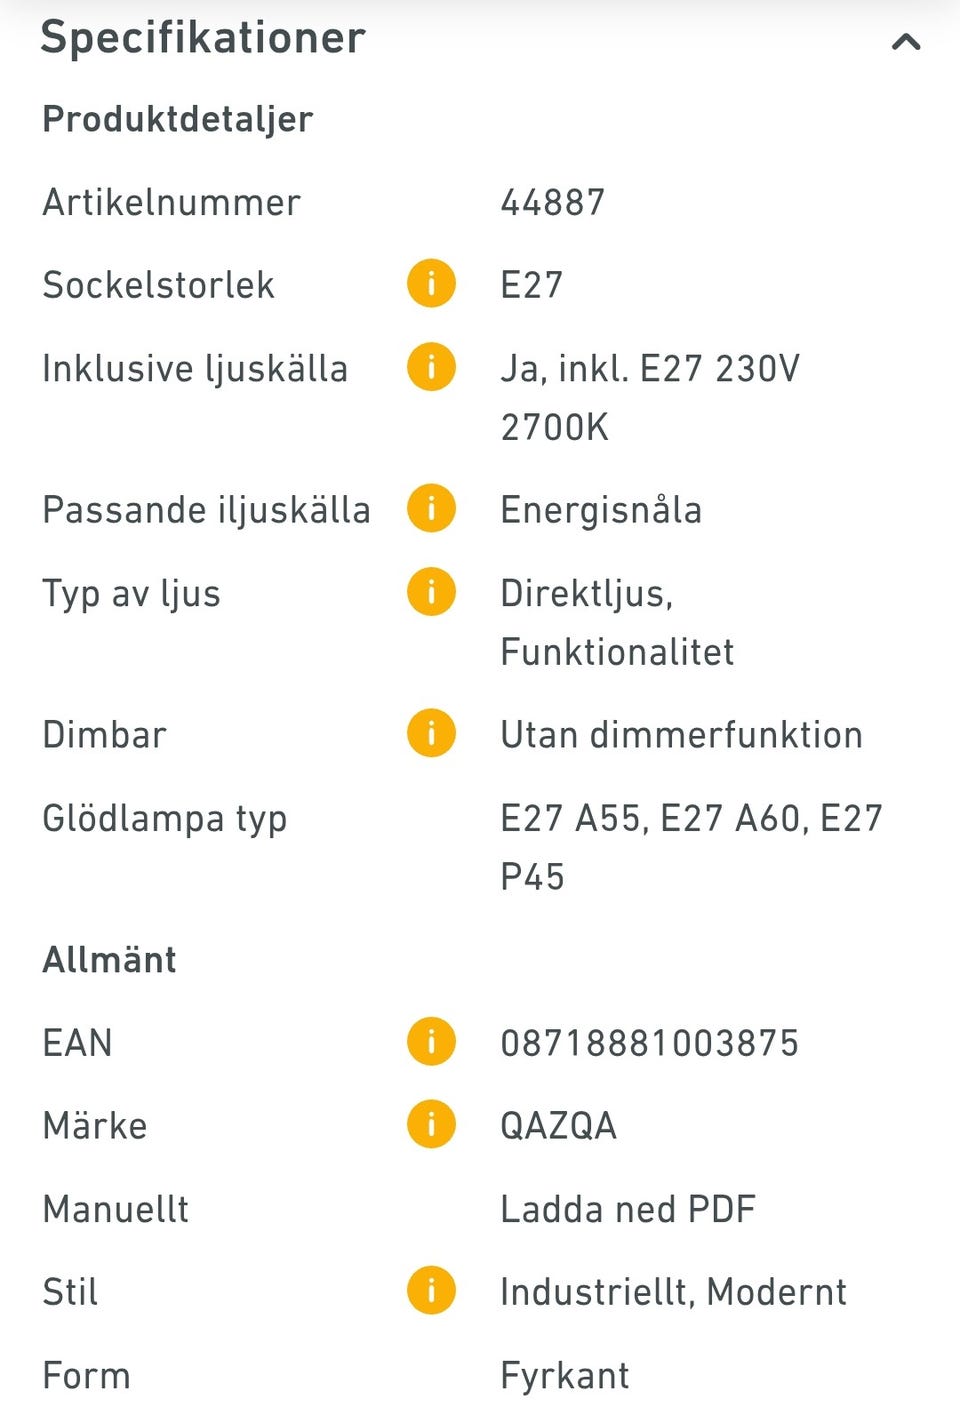Tap the Specifikationer heading
Screen dimensions: 960x1415
203,38
